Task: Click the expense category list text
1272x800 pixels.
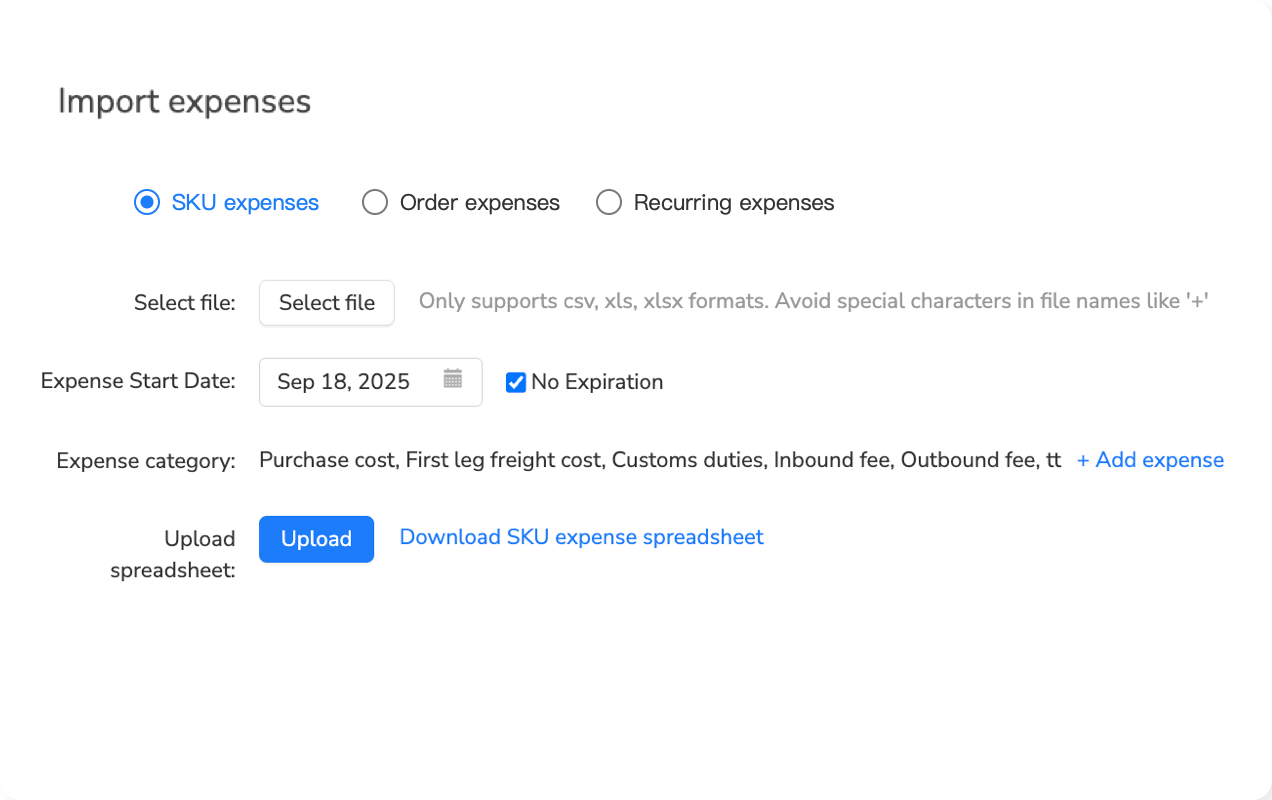Action: pyautogui.click(x=660, y=460)
